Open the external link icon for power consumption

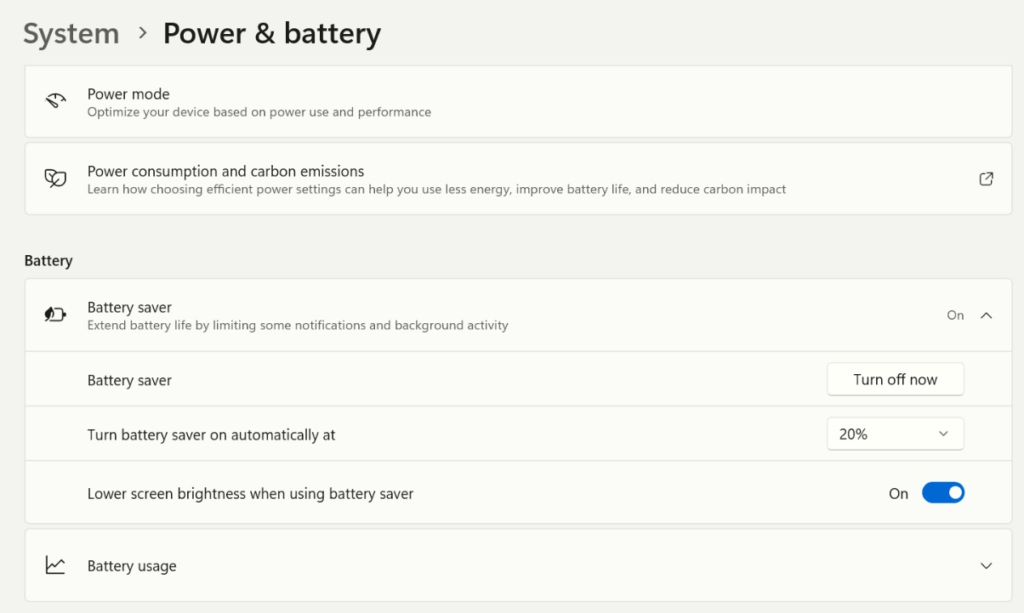pos(986,179)
